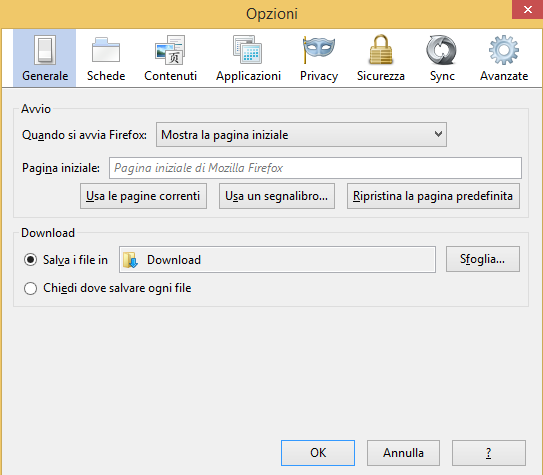The width and height of the screenshot is (543, 475).
Task: Cancel changes with the Annulla button
Action: (x=403, y=453)
